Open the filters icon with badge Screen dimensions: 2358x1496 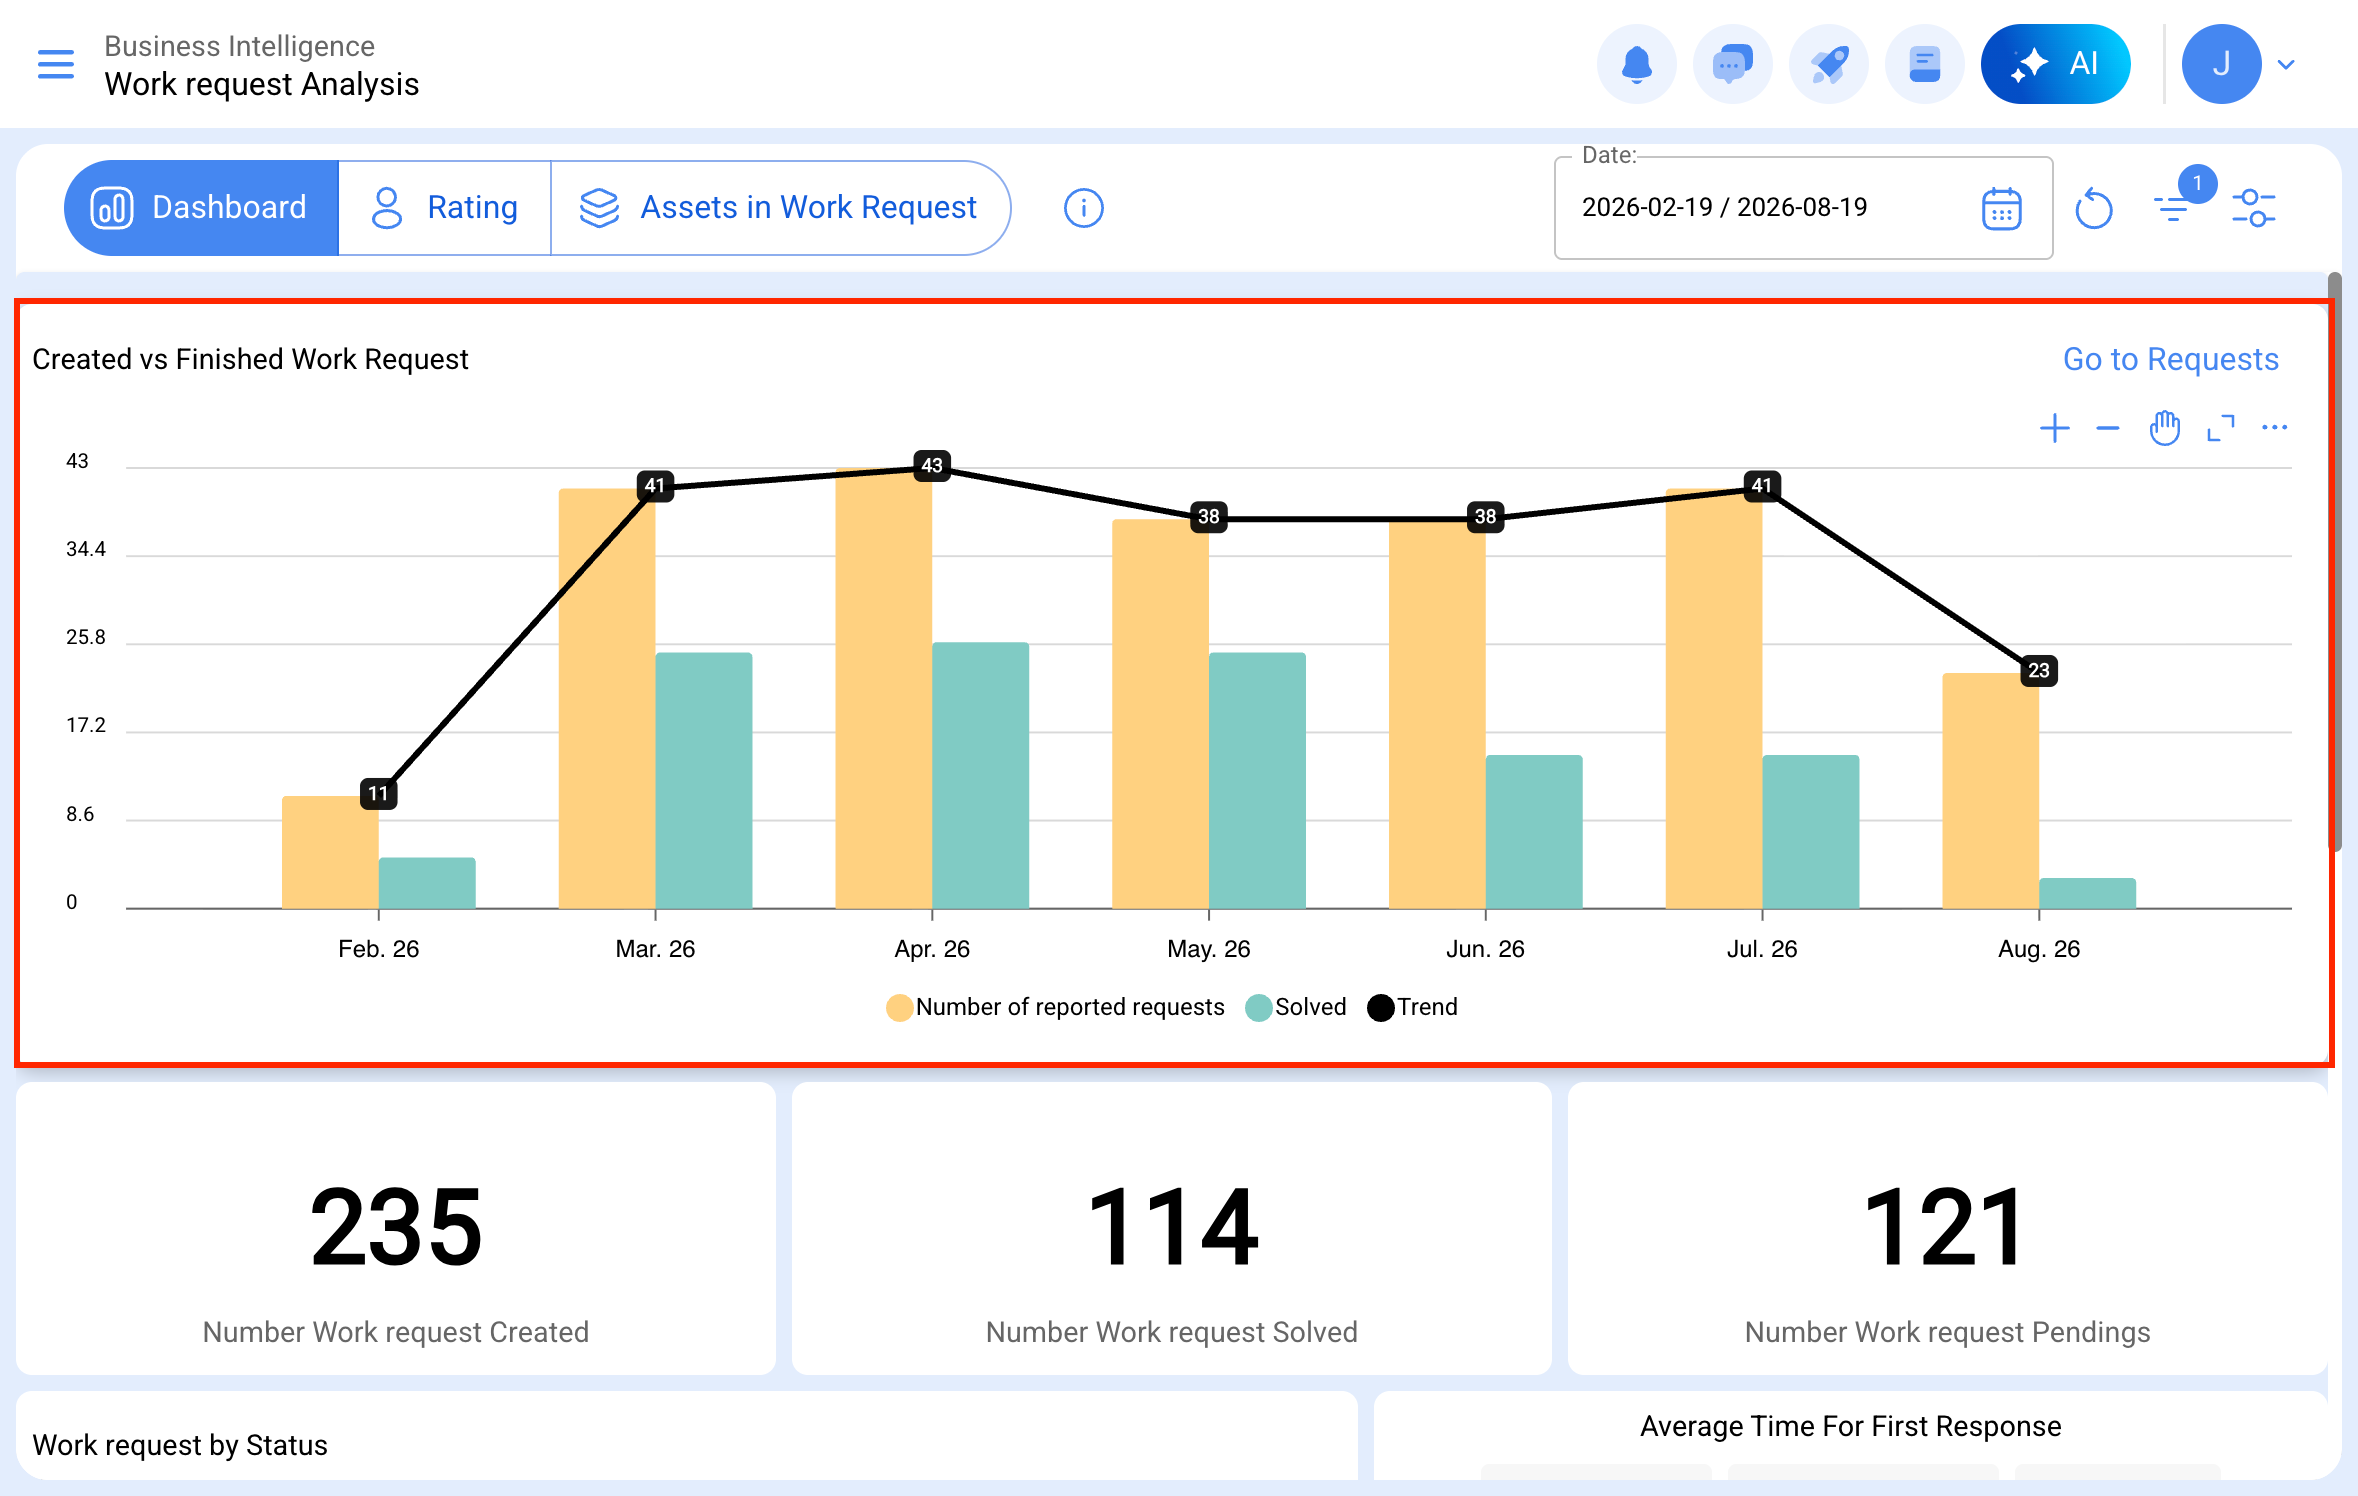click(x=2172, y=208)
